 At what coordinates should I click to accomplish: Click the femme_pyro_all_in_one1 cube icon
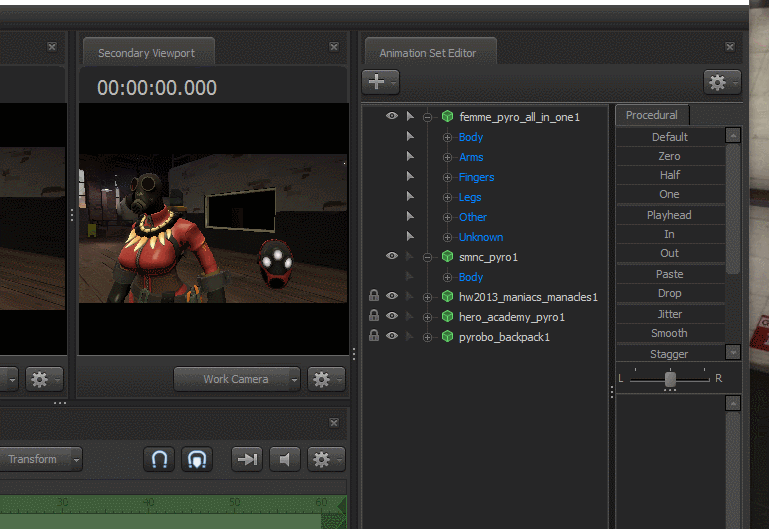447,117
